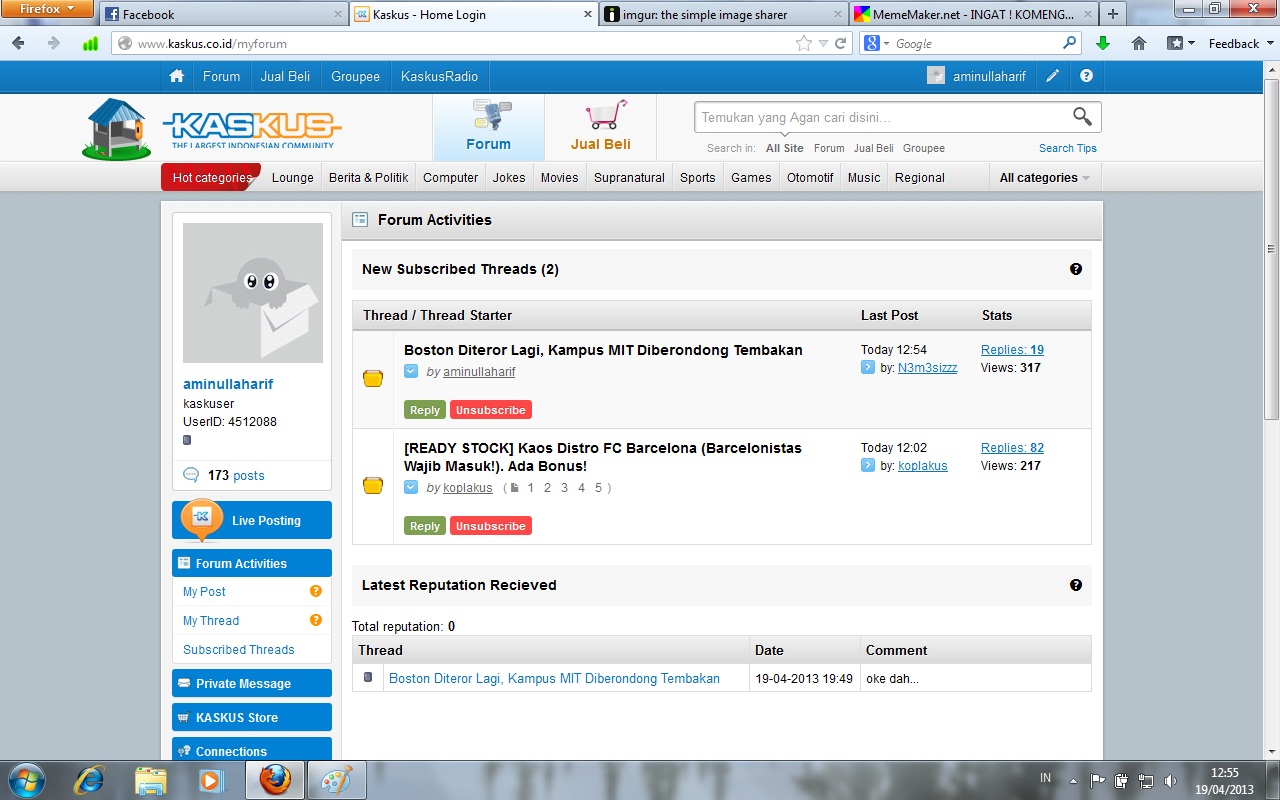Open help icon for Latest Reputation Recieved
The image size is (1280, 800).
[x=1076, y=585]
